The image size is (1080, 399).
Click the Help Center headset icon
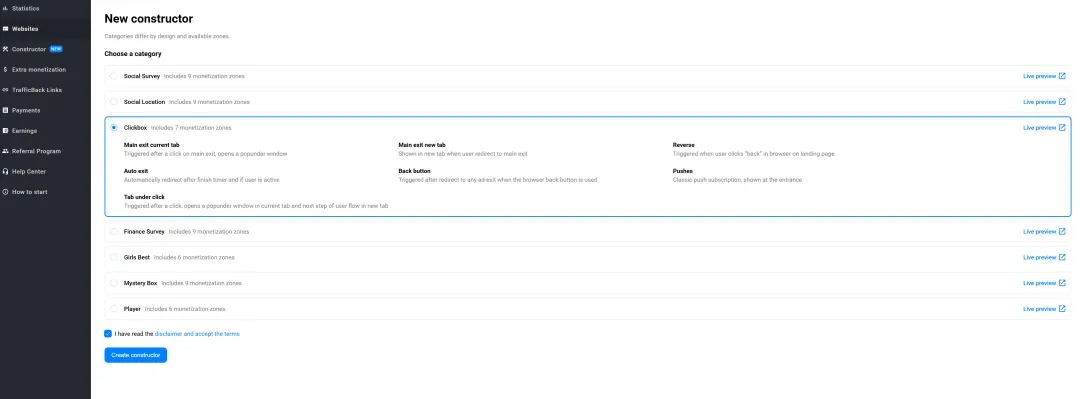tap(6, 171)
